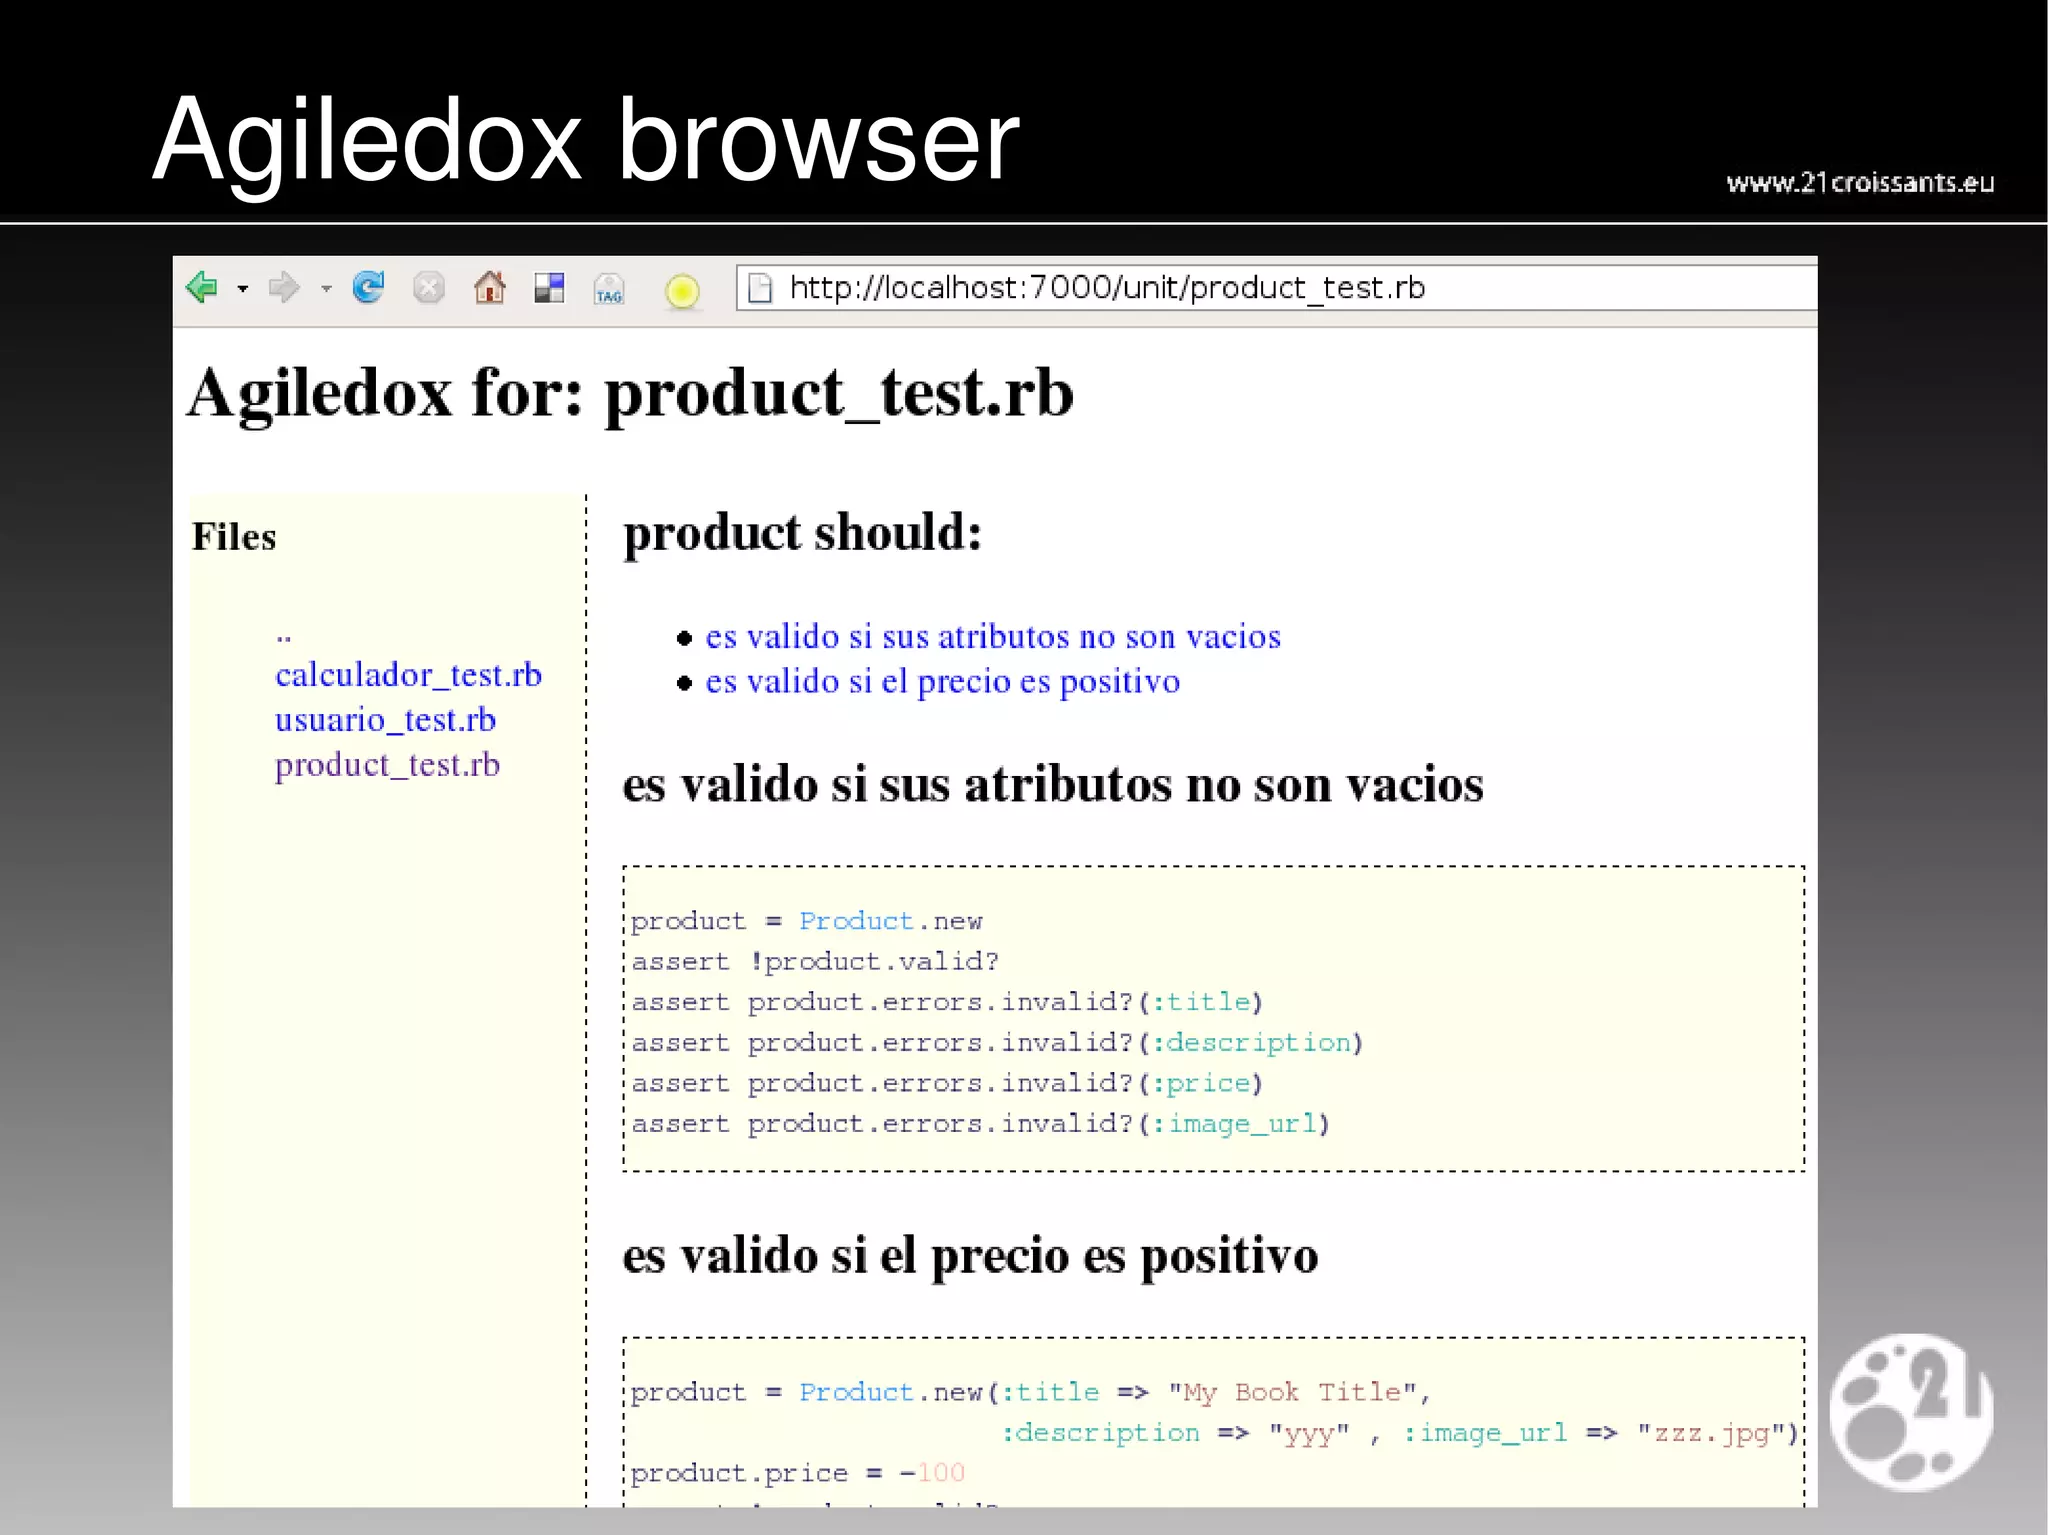This screenshot has width=2048, height=1535.
Task: Click code line with invalid?(:description)
Action: [x=997, y=1043]
